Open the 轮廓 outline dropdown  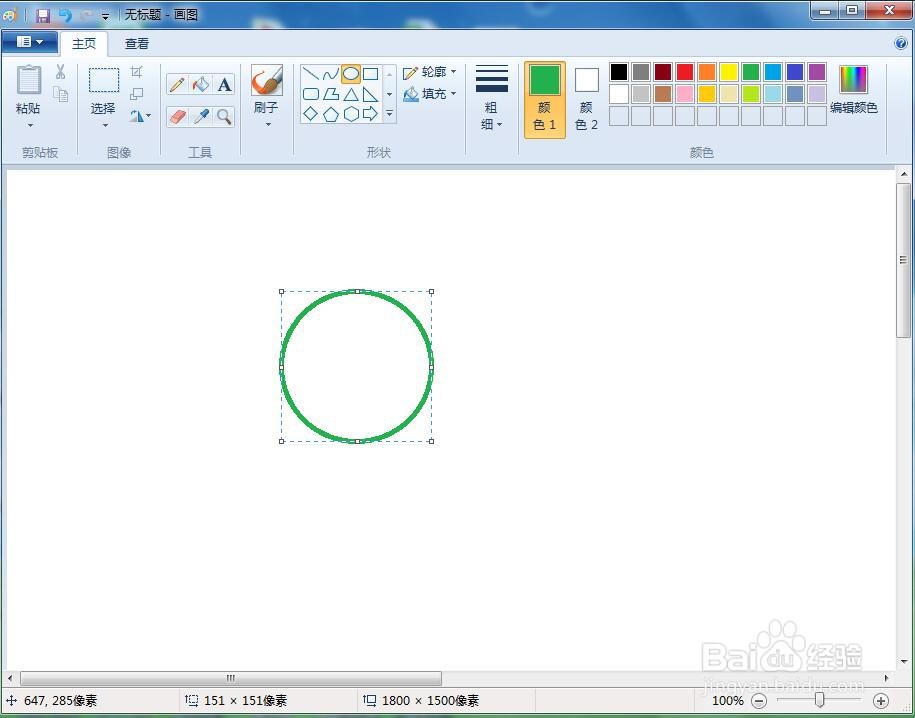pyautogui.click(x=429, y=72)
